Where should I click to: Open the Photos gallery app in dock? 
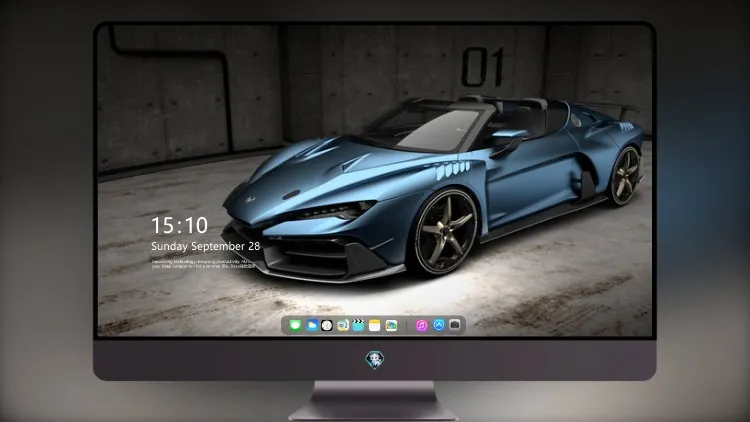(x=391, y=325)
